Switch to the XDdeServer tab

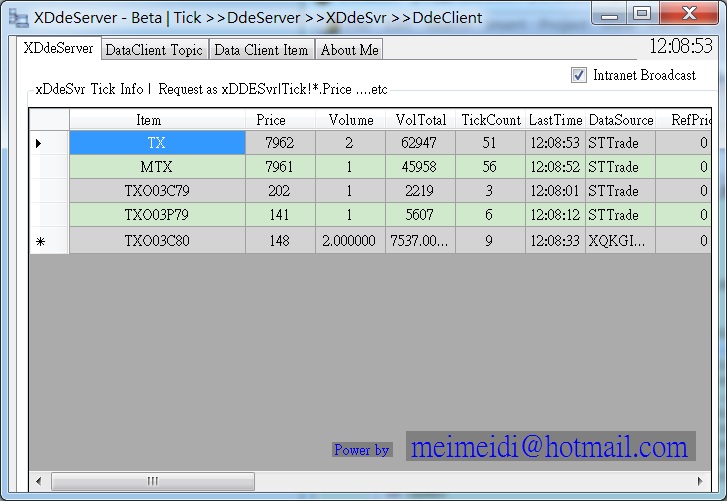(58, 48)
